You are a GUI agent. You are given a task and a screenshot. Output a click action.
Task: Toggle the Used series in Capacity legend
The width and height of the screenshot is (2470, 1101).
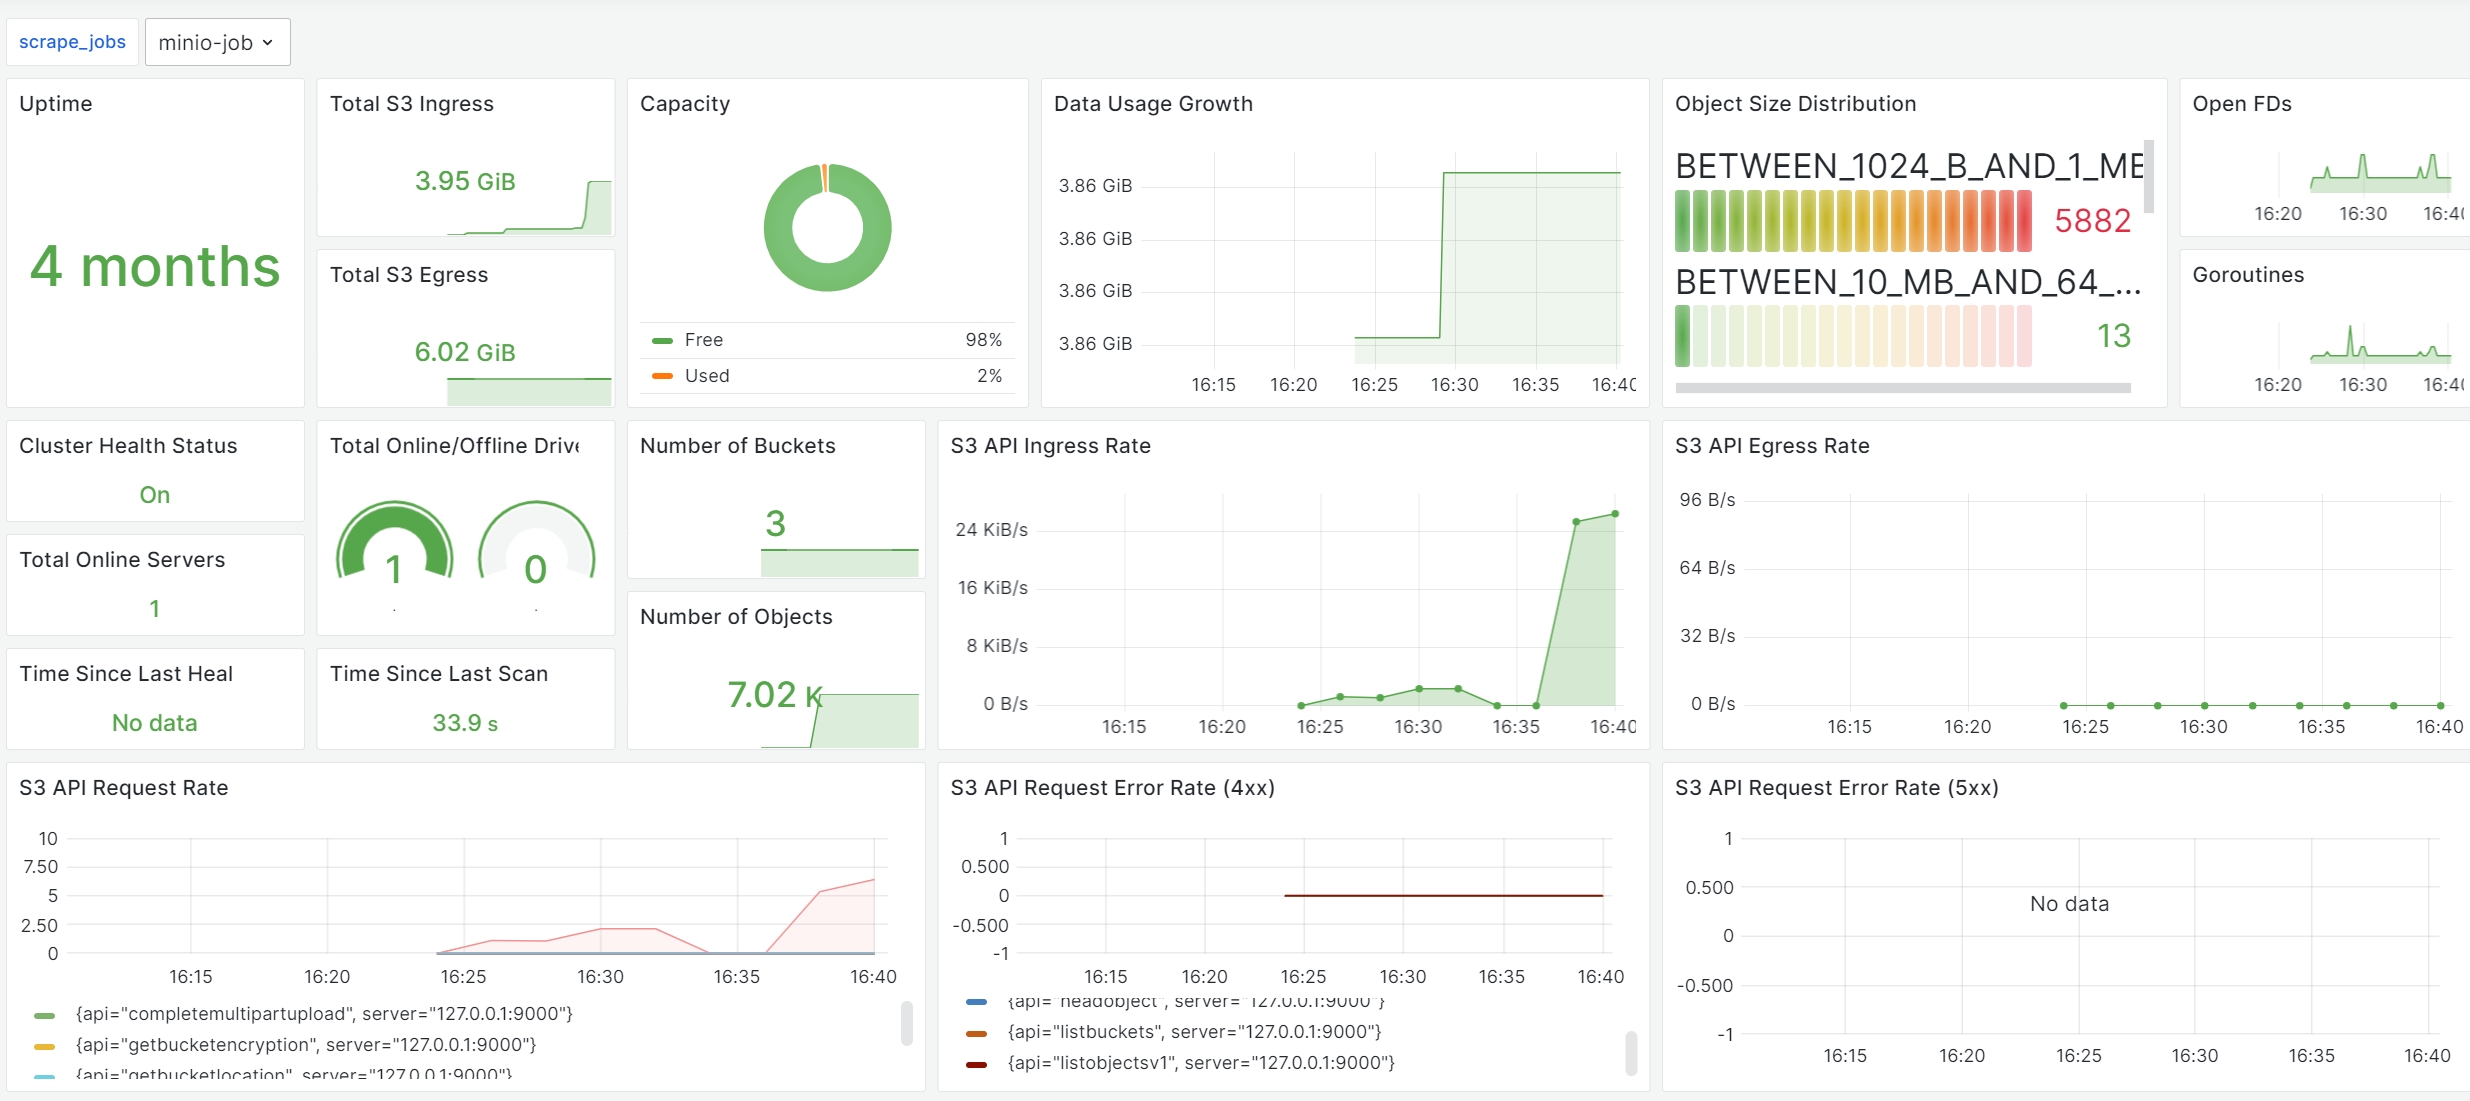point(707,375)
